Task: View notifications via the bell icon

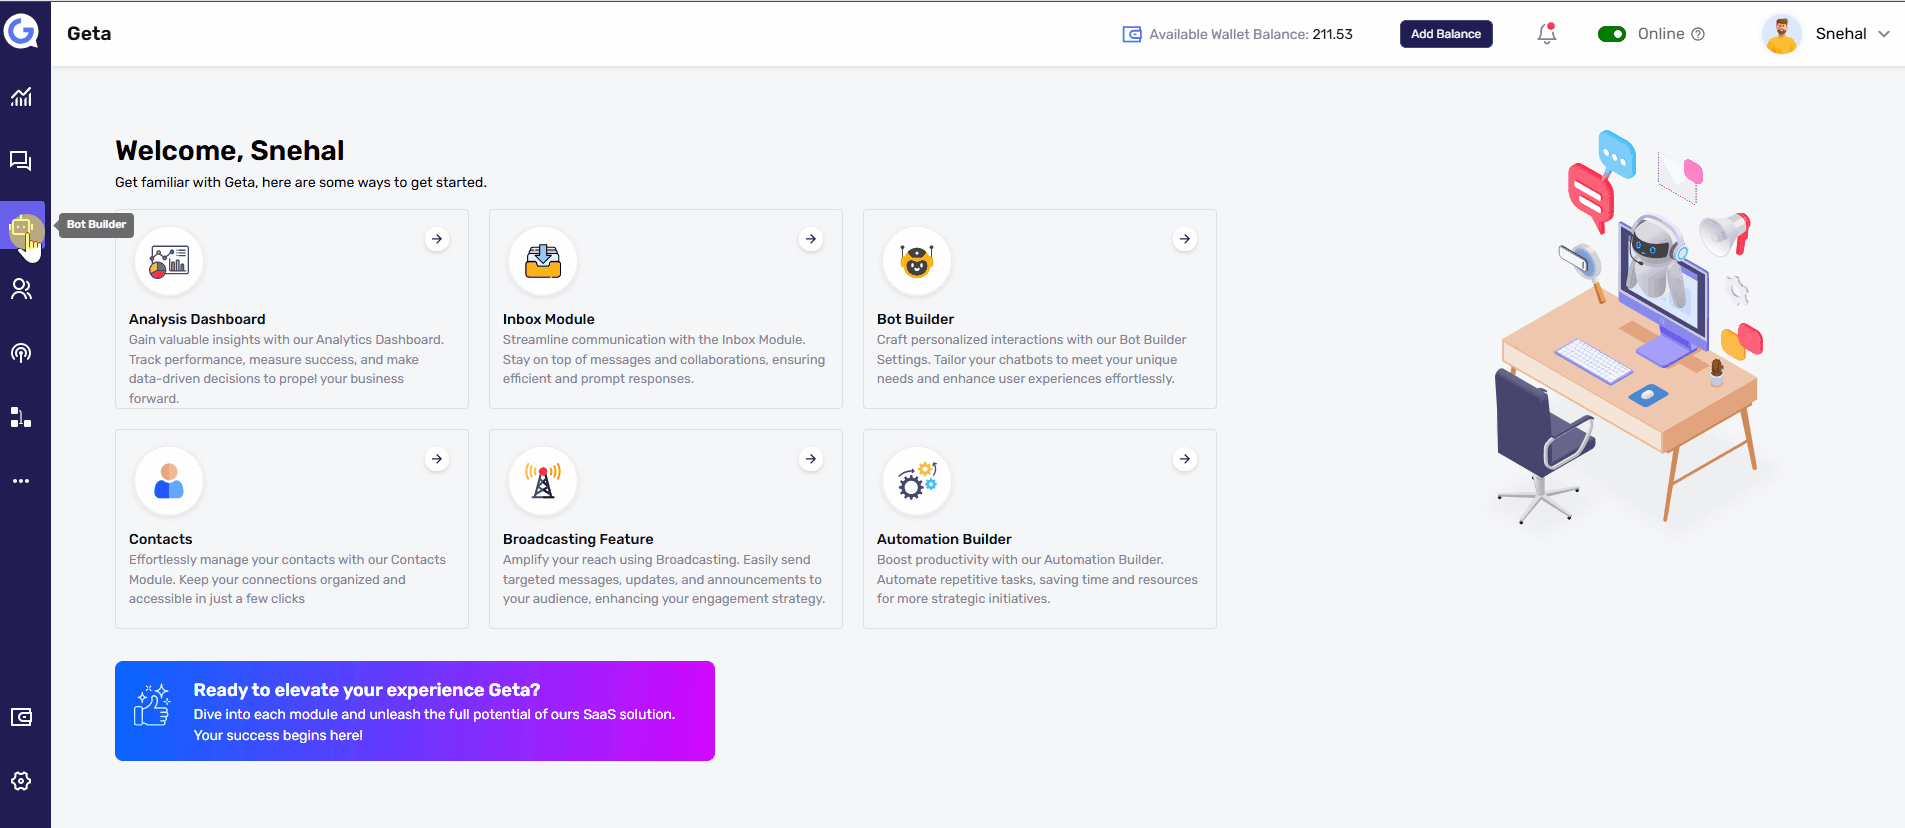Action: click(1546, 34)
